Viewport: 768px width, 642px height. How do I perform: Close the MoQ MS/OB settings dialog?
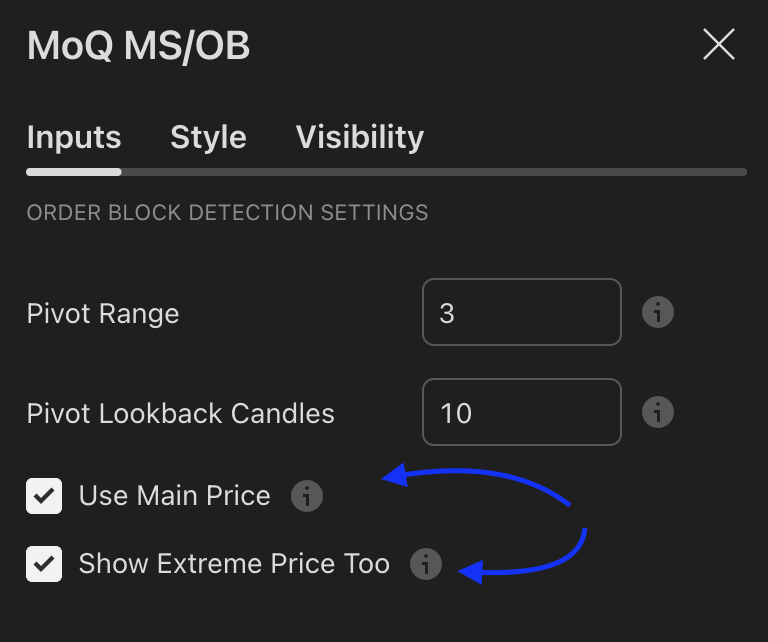click(719, 45)
